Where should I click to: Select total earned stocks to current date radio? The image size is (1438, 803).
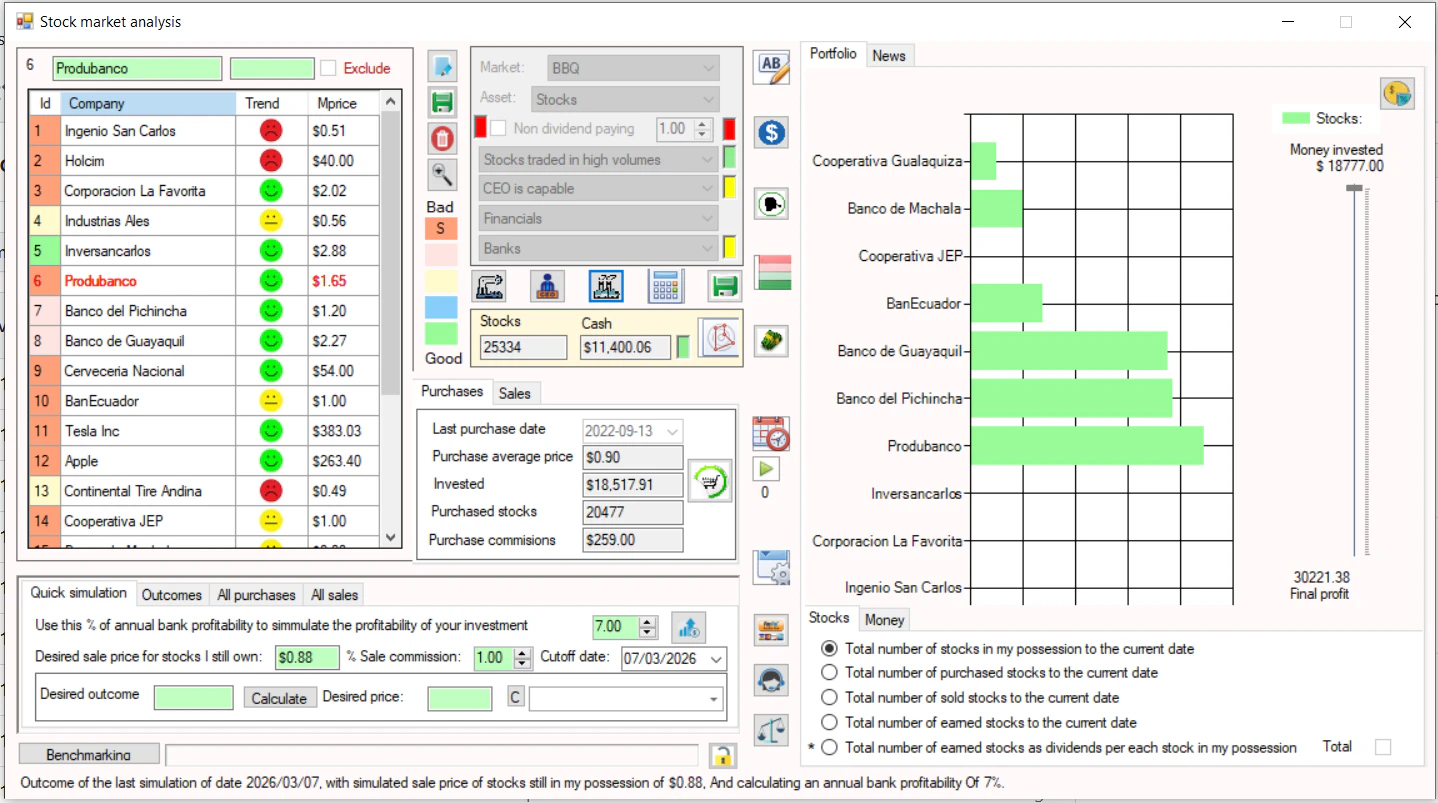pos(829,722)
